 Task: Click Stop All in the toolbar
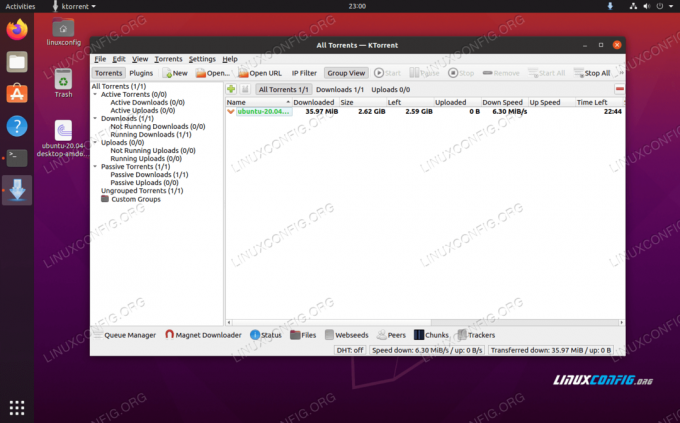tap(592, 73)
